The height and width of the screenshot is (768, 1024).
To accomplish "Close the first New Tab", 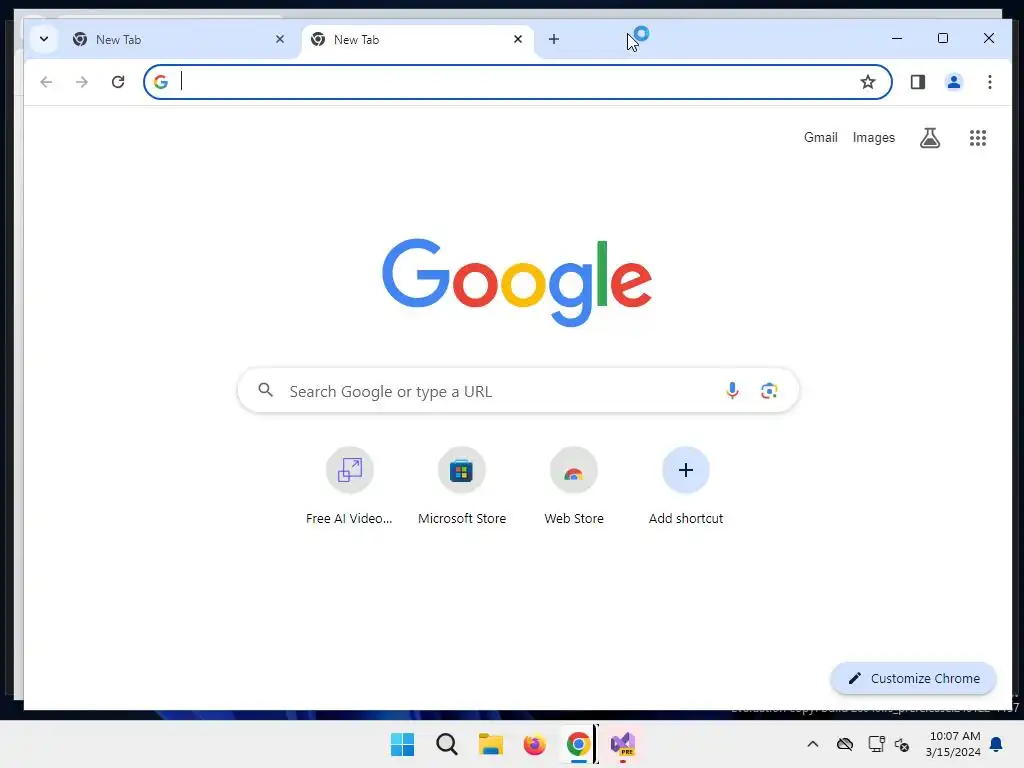I will click(x=280, y=39).
